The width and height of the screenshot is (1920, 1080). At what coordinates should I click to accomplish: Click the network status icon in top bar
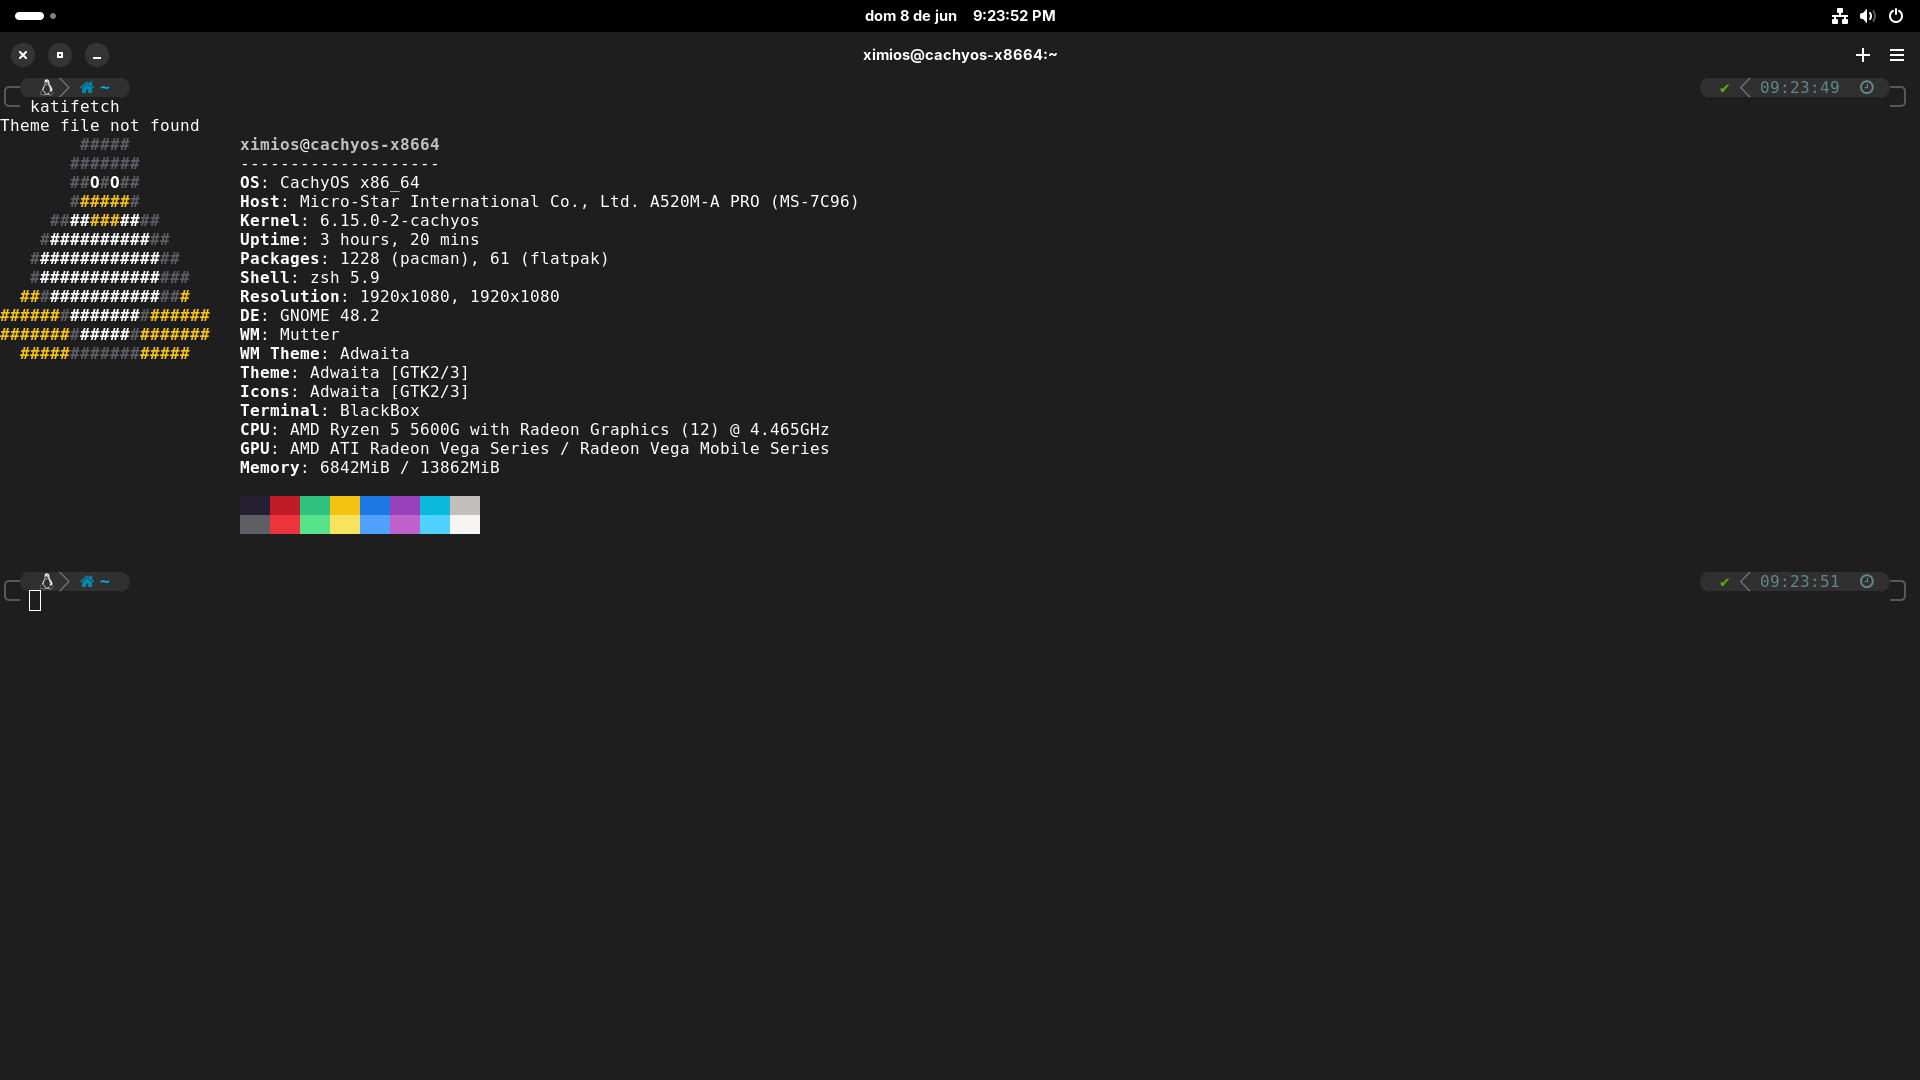click(1839, 16)
